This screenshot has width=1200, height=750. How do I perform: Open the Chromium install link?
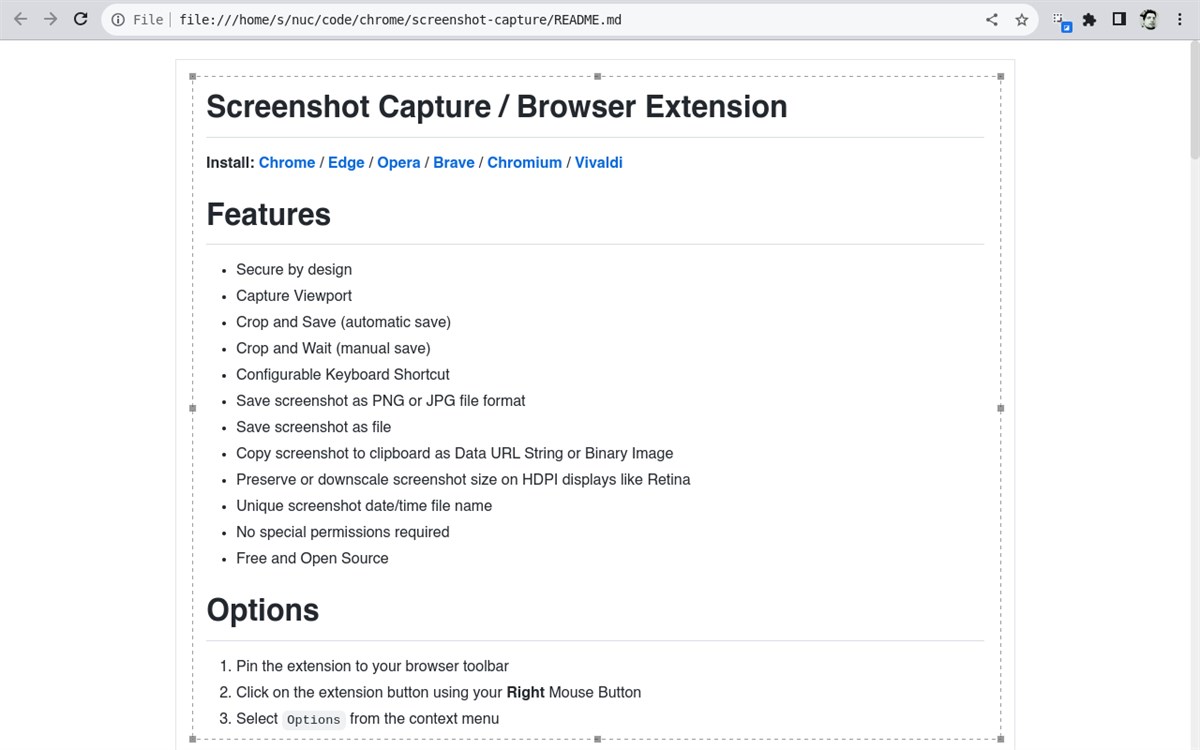click(524, 162)
